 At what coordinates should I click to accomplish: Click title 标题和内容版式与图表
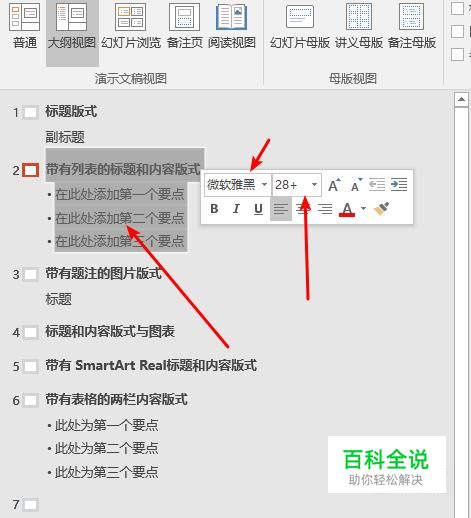pyautogui.click(x=110, y=331)
